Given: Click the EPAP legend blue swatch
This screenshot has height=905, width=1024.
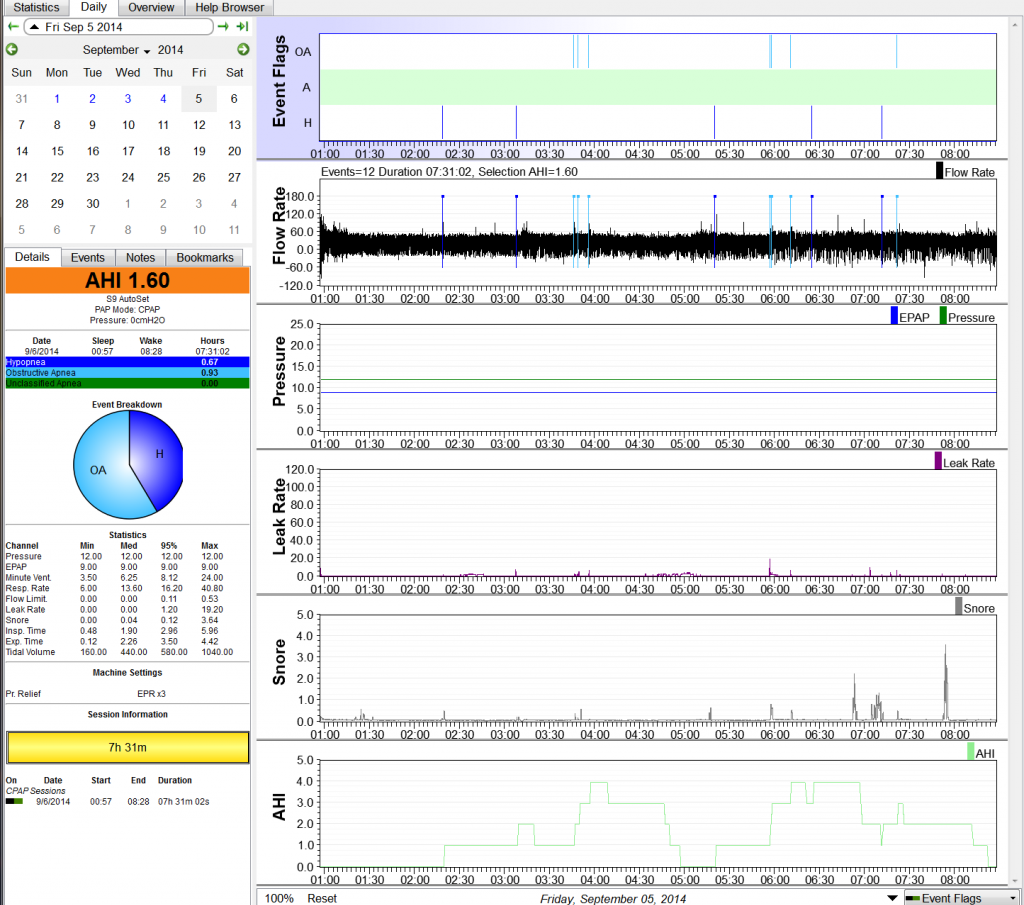Looking at the screenshot, I should [x=894, y=316].
